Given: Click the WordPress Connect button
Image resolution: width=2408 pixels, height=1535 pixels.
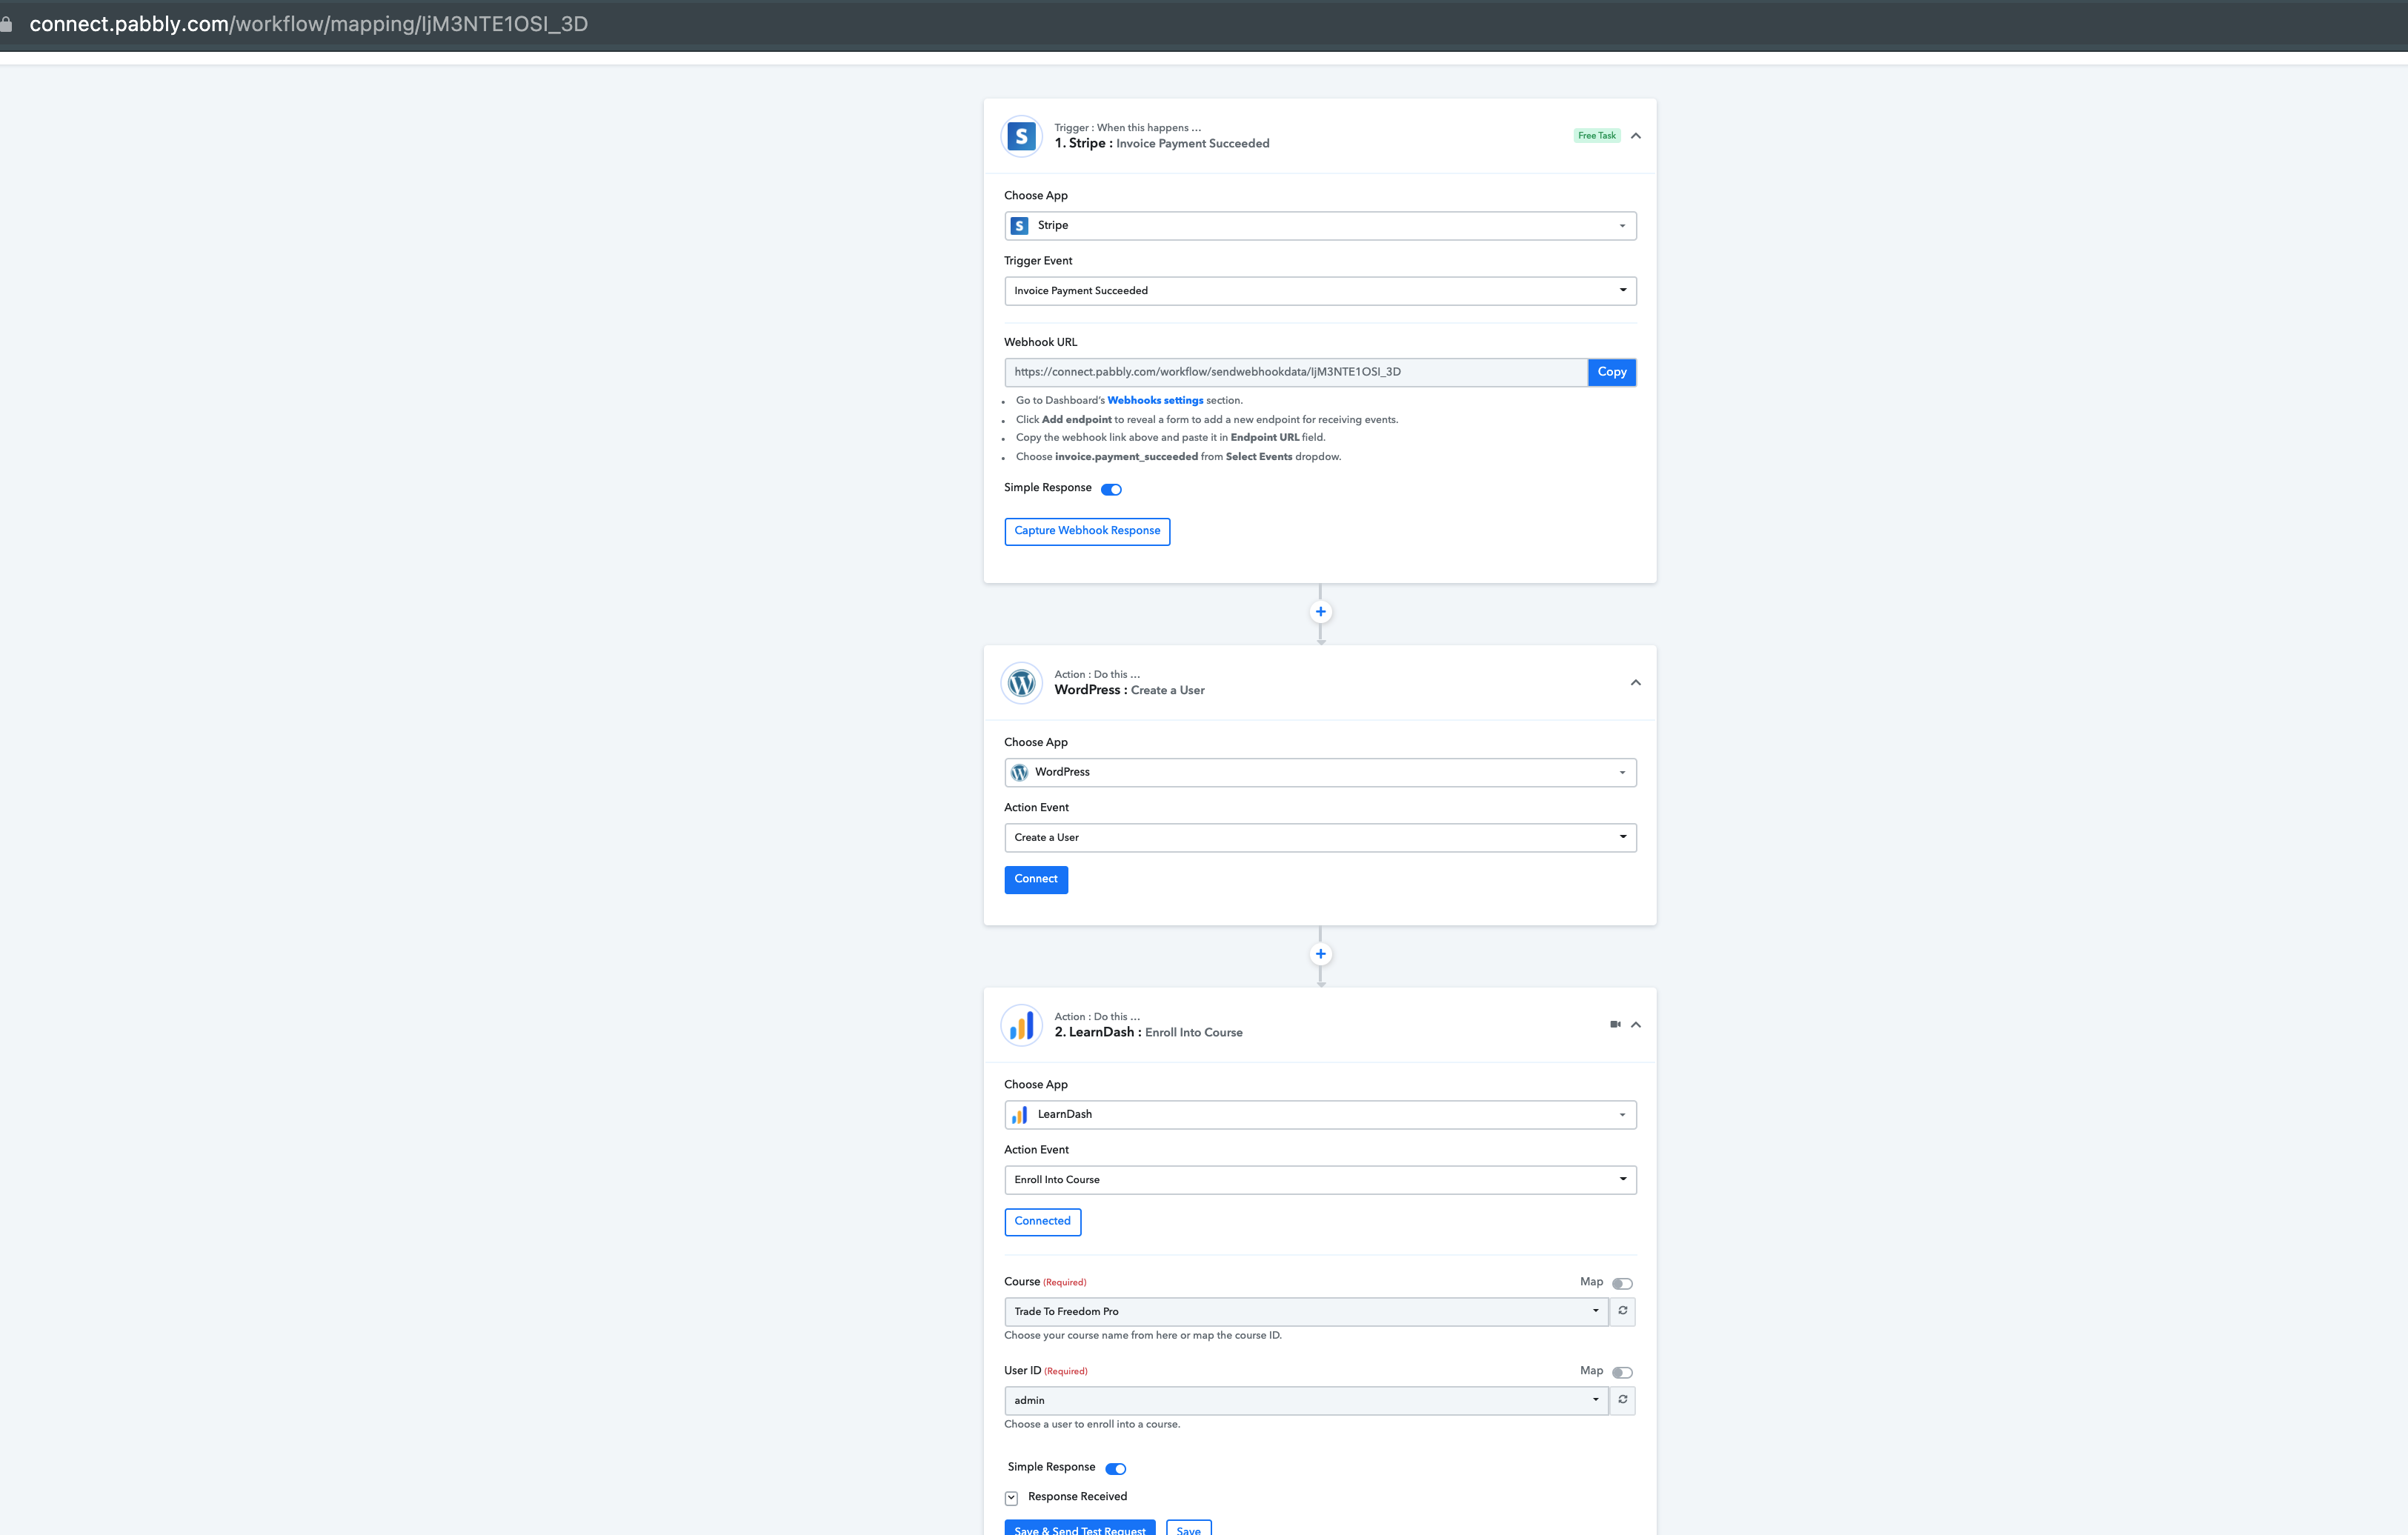Looking at the screenshot, I should [1036, 879].
